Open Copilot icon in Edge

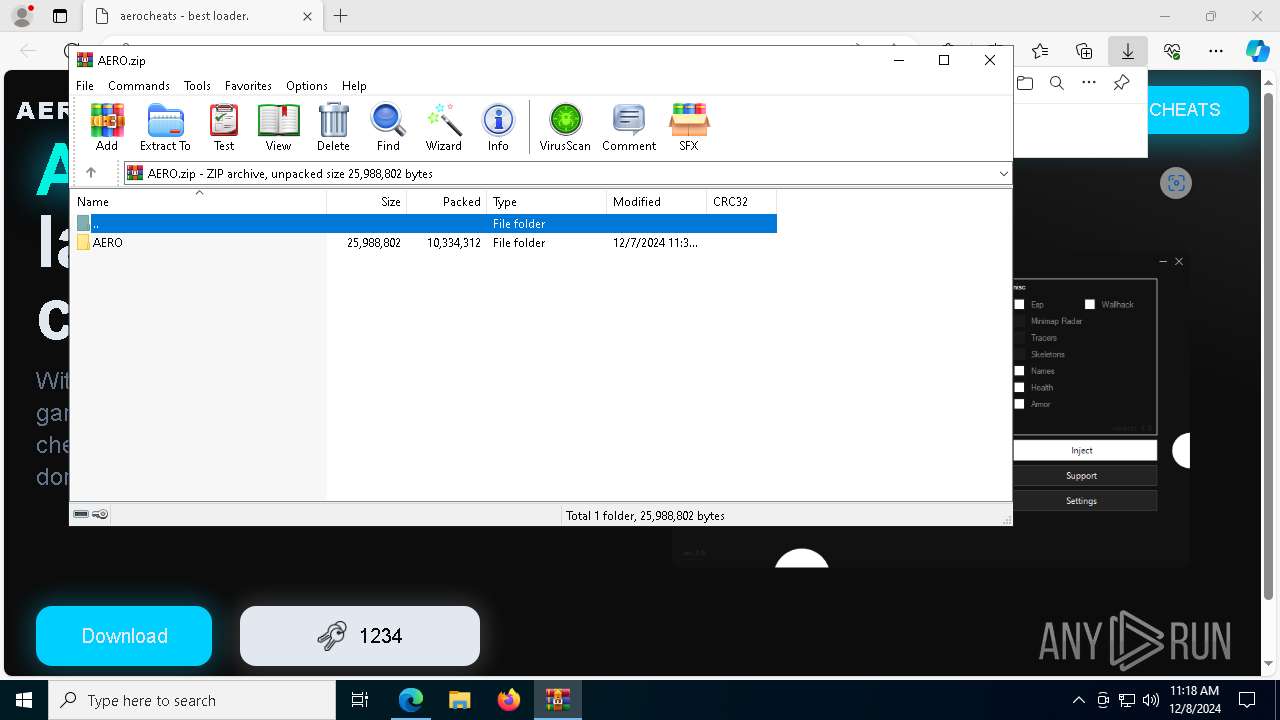click(1257, 51)
